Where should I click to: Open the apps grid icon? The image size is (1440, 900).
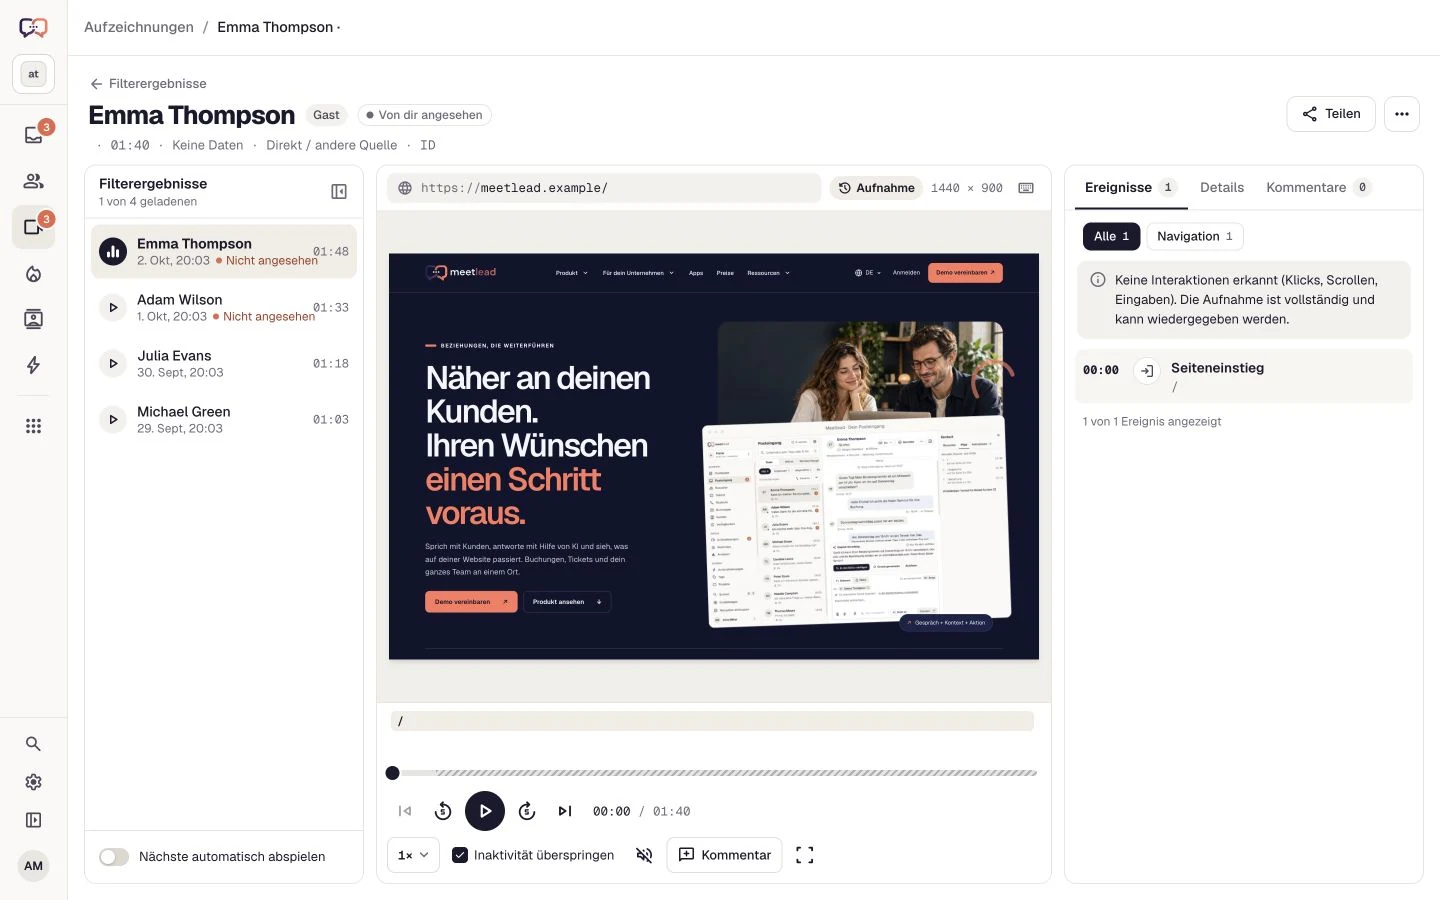click(33, 426)
